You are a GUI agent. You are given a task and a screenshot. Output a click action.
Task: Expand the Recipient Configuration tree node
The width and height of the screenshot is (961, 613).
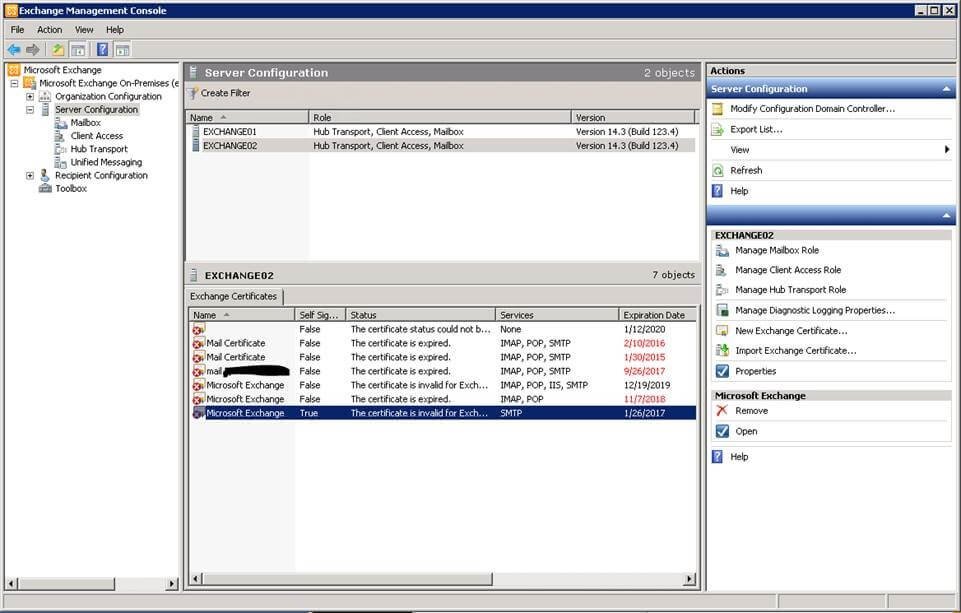(29, 175)
